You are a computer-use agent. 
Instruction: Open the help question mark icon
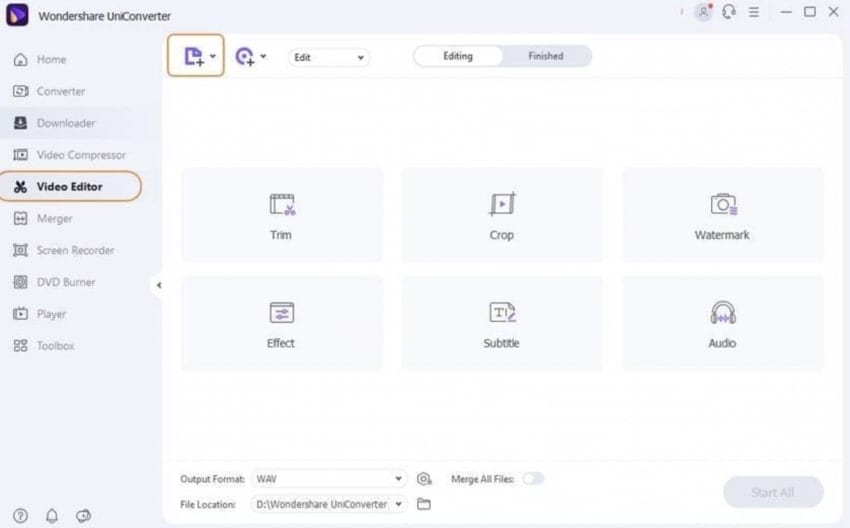tap(21, 516)
